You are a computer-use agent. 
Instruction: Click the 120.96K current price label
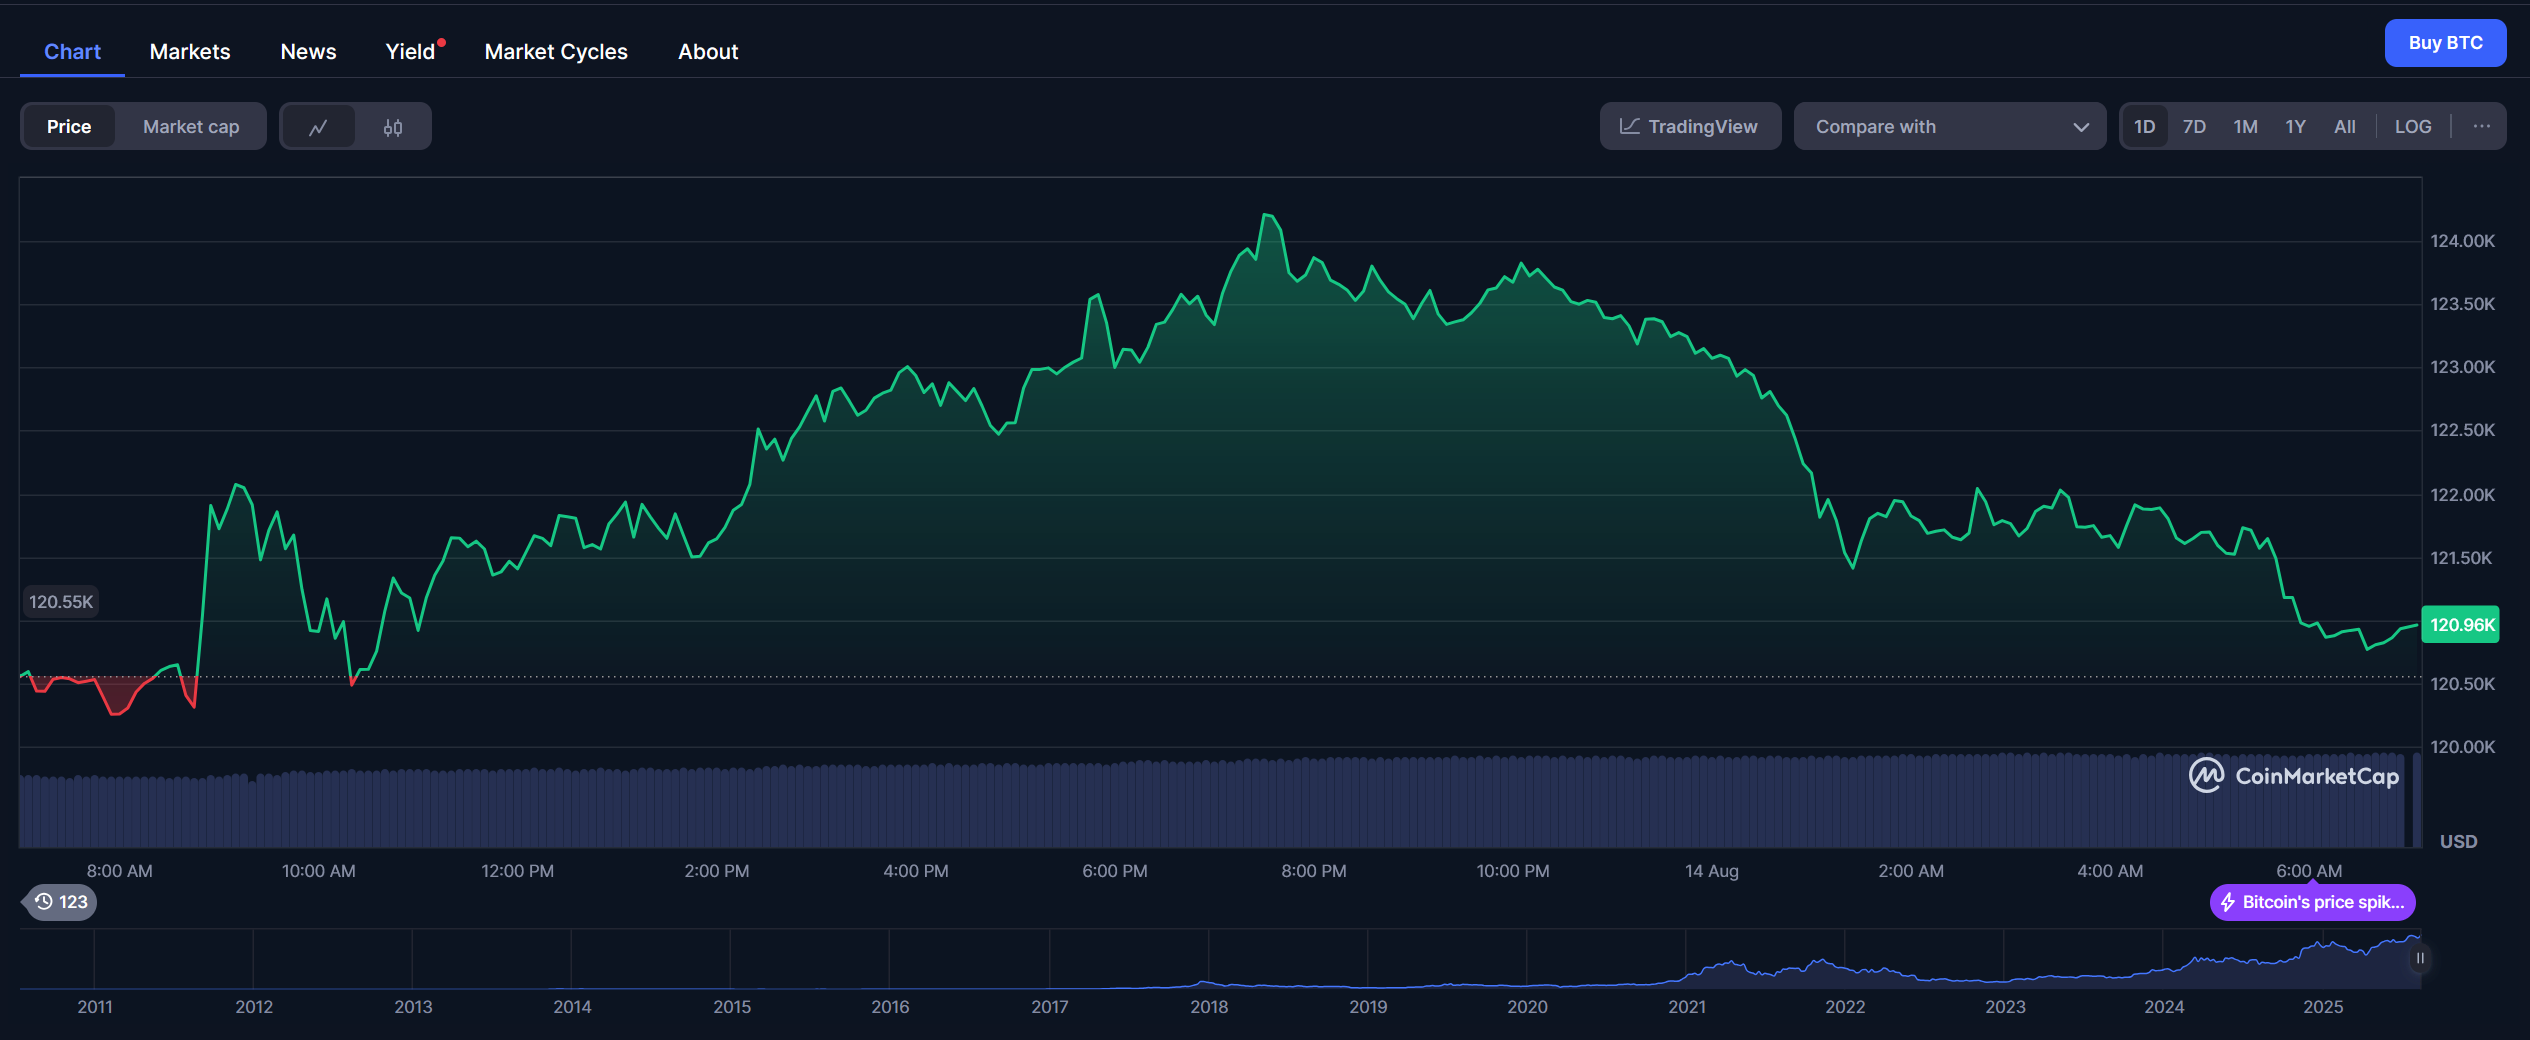pos(2460,625)
